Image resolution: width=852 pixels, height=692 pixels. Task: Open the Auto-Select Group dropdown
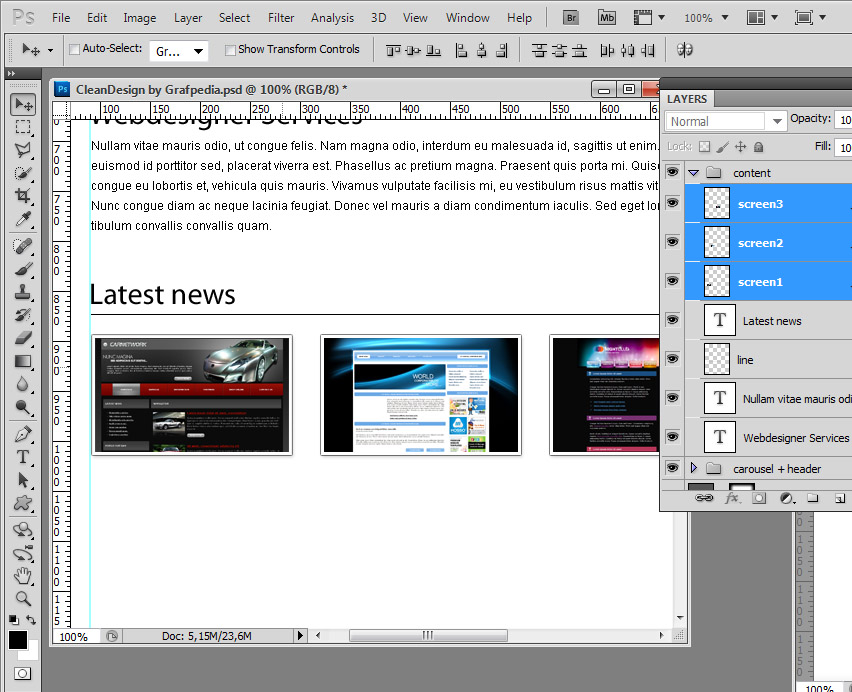pos(178,51)
